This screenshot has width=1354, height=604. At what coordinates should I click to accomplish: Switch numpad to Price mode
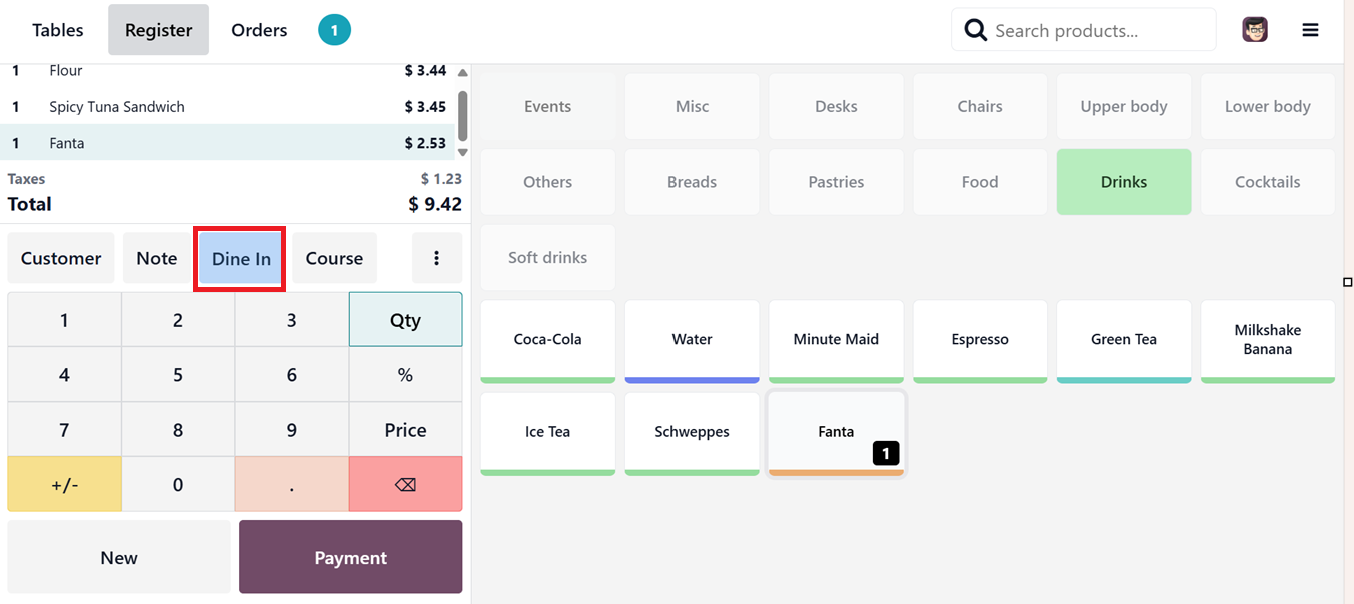pos(405,430)
